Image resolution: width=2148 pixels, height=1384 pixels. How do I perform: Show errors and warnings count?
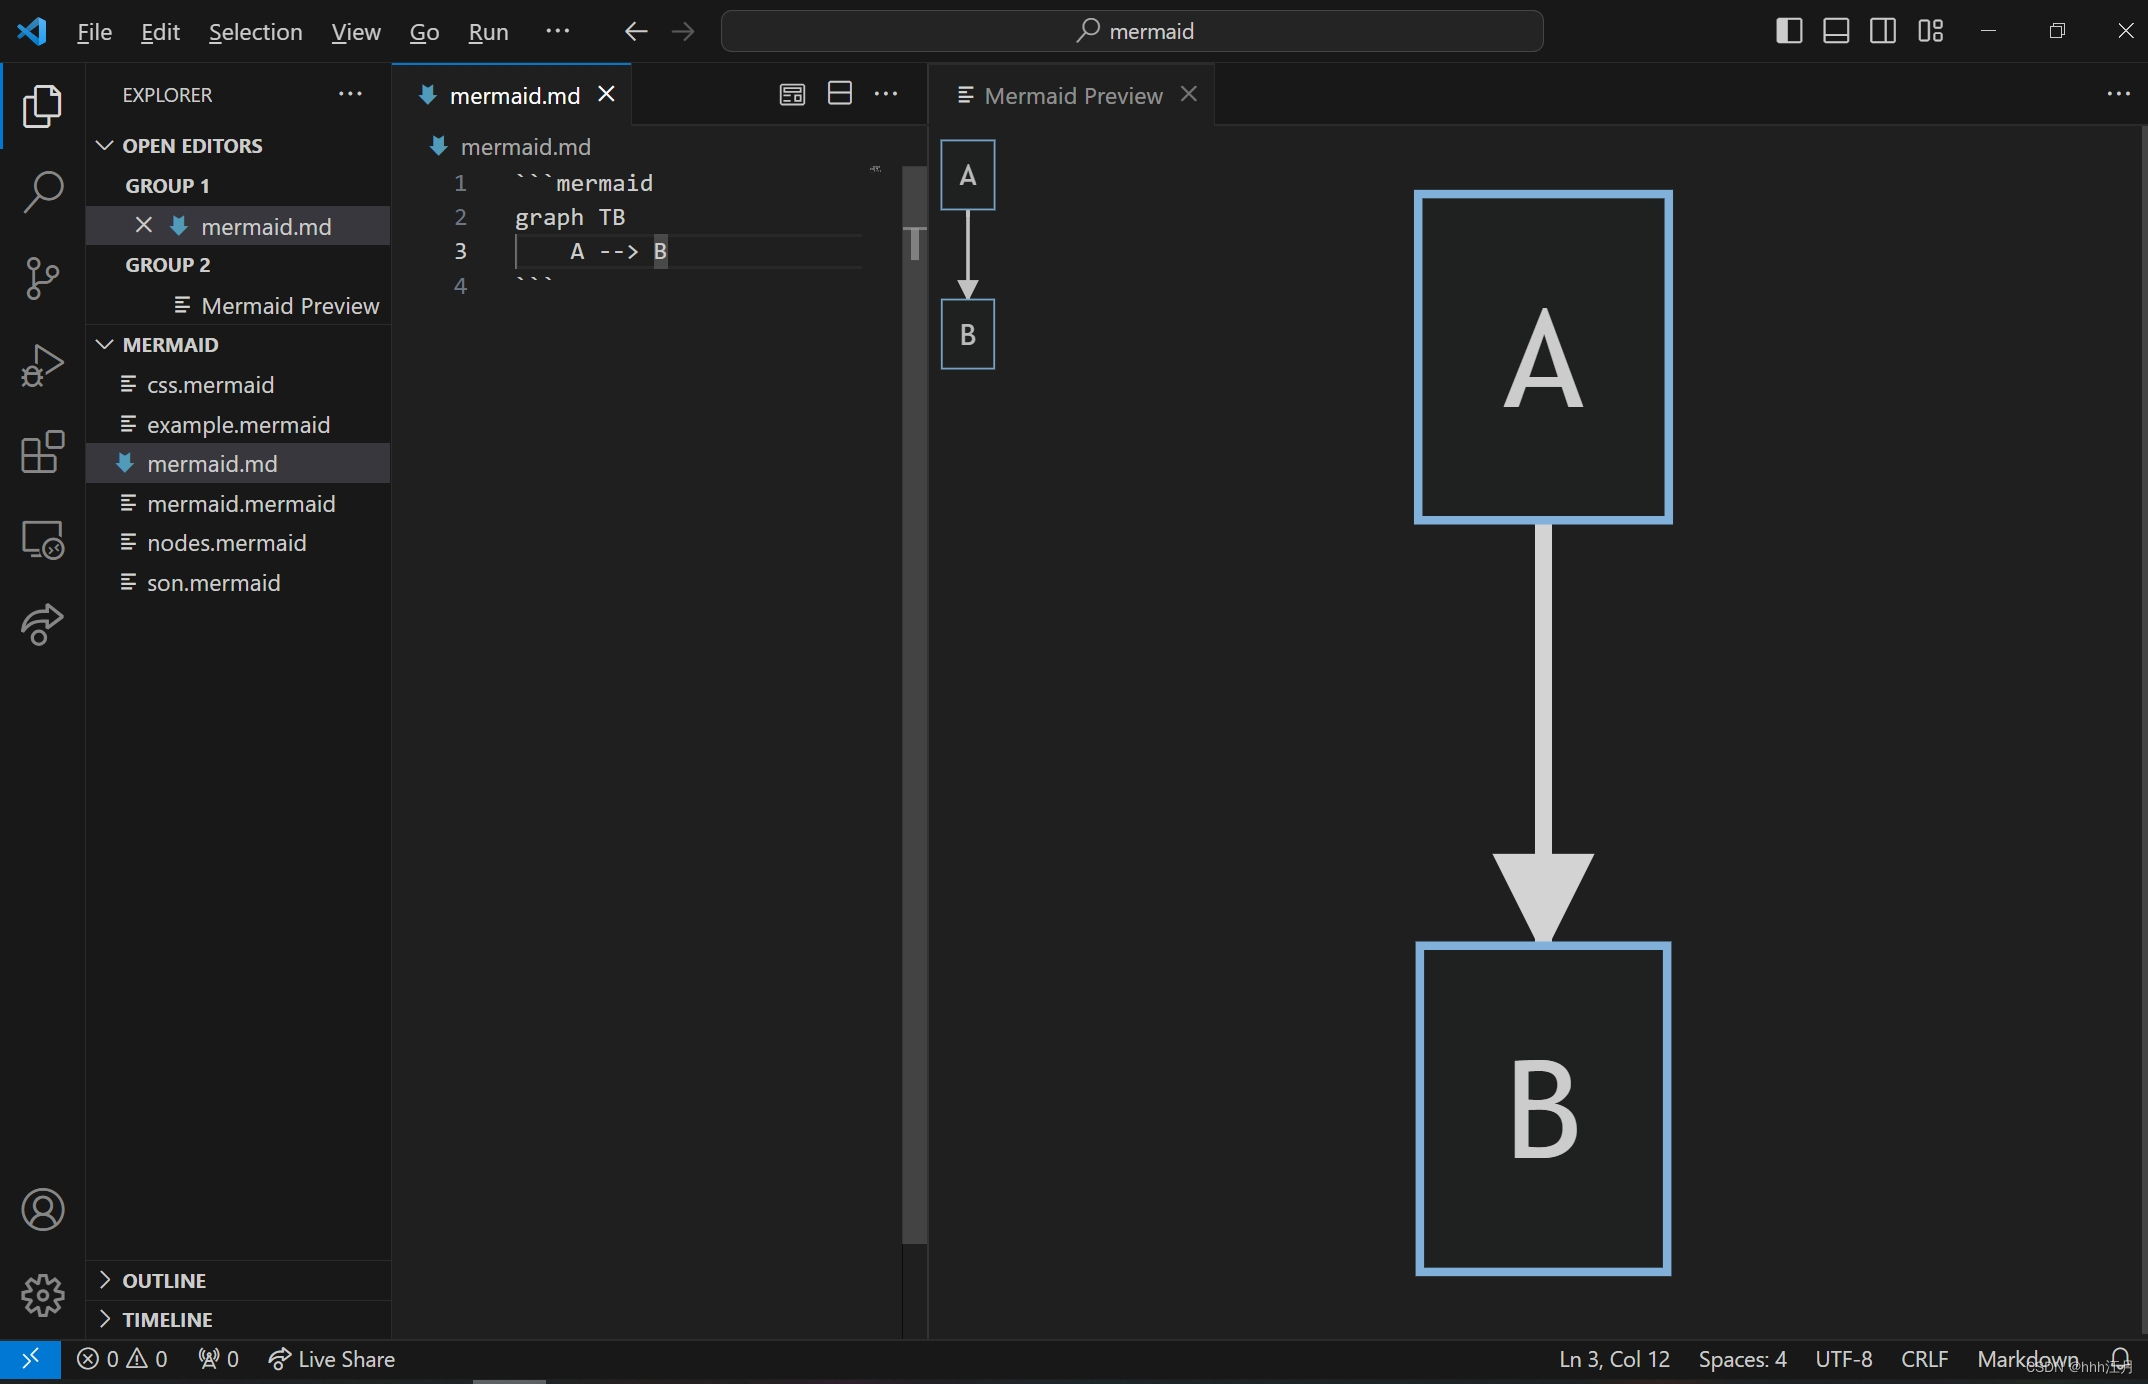[x=121, y=1359]
